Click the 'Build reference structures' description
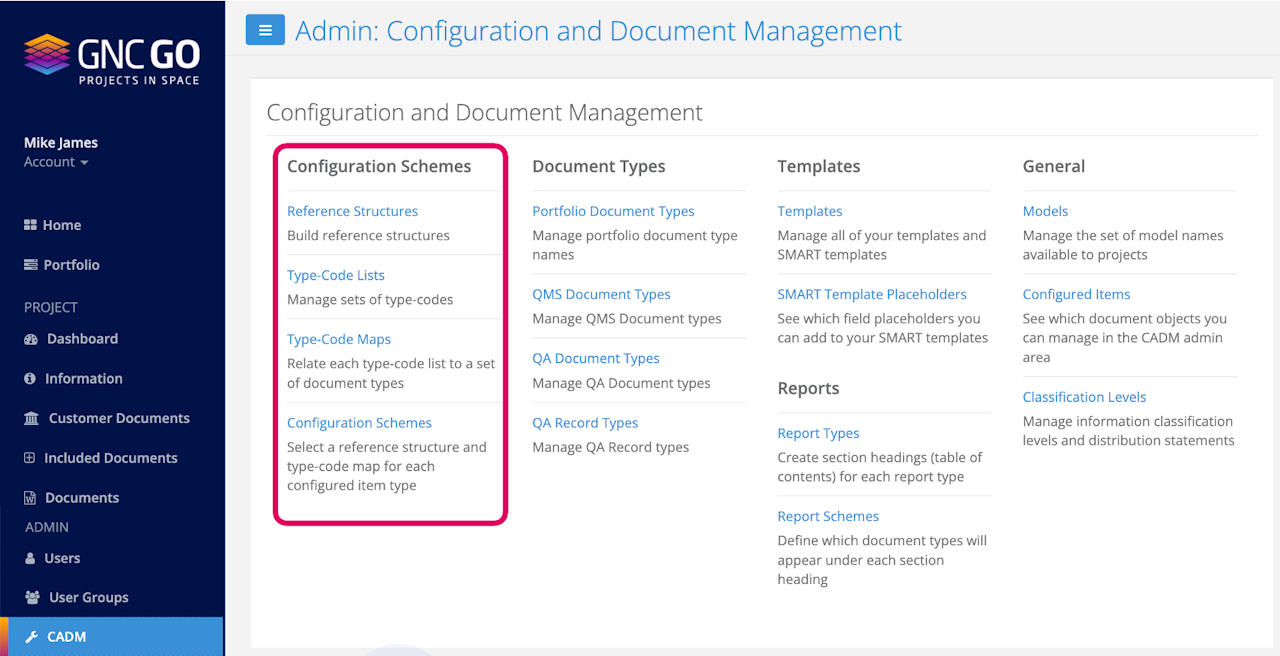This screenshot has height=656, width=1280. 368,236
